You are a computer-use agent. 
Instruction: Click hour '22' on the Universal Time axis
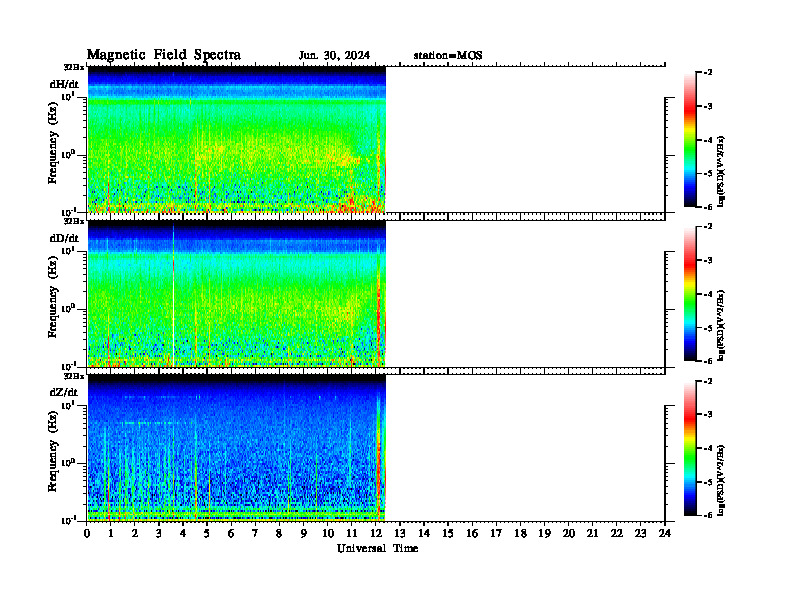pos(616,534)
